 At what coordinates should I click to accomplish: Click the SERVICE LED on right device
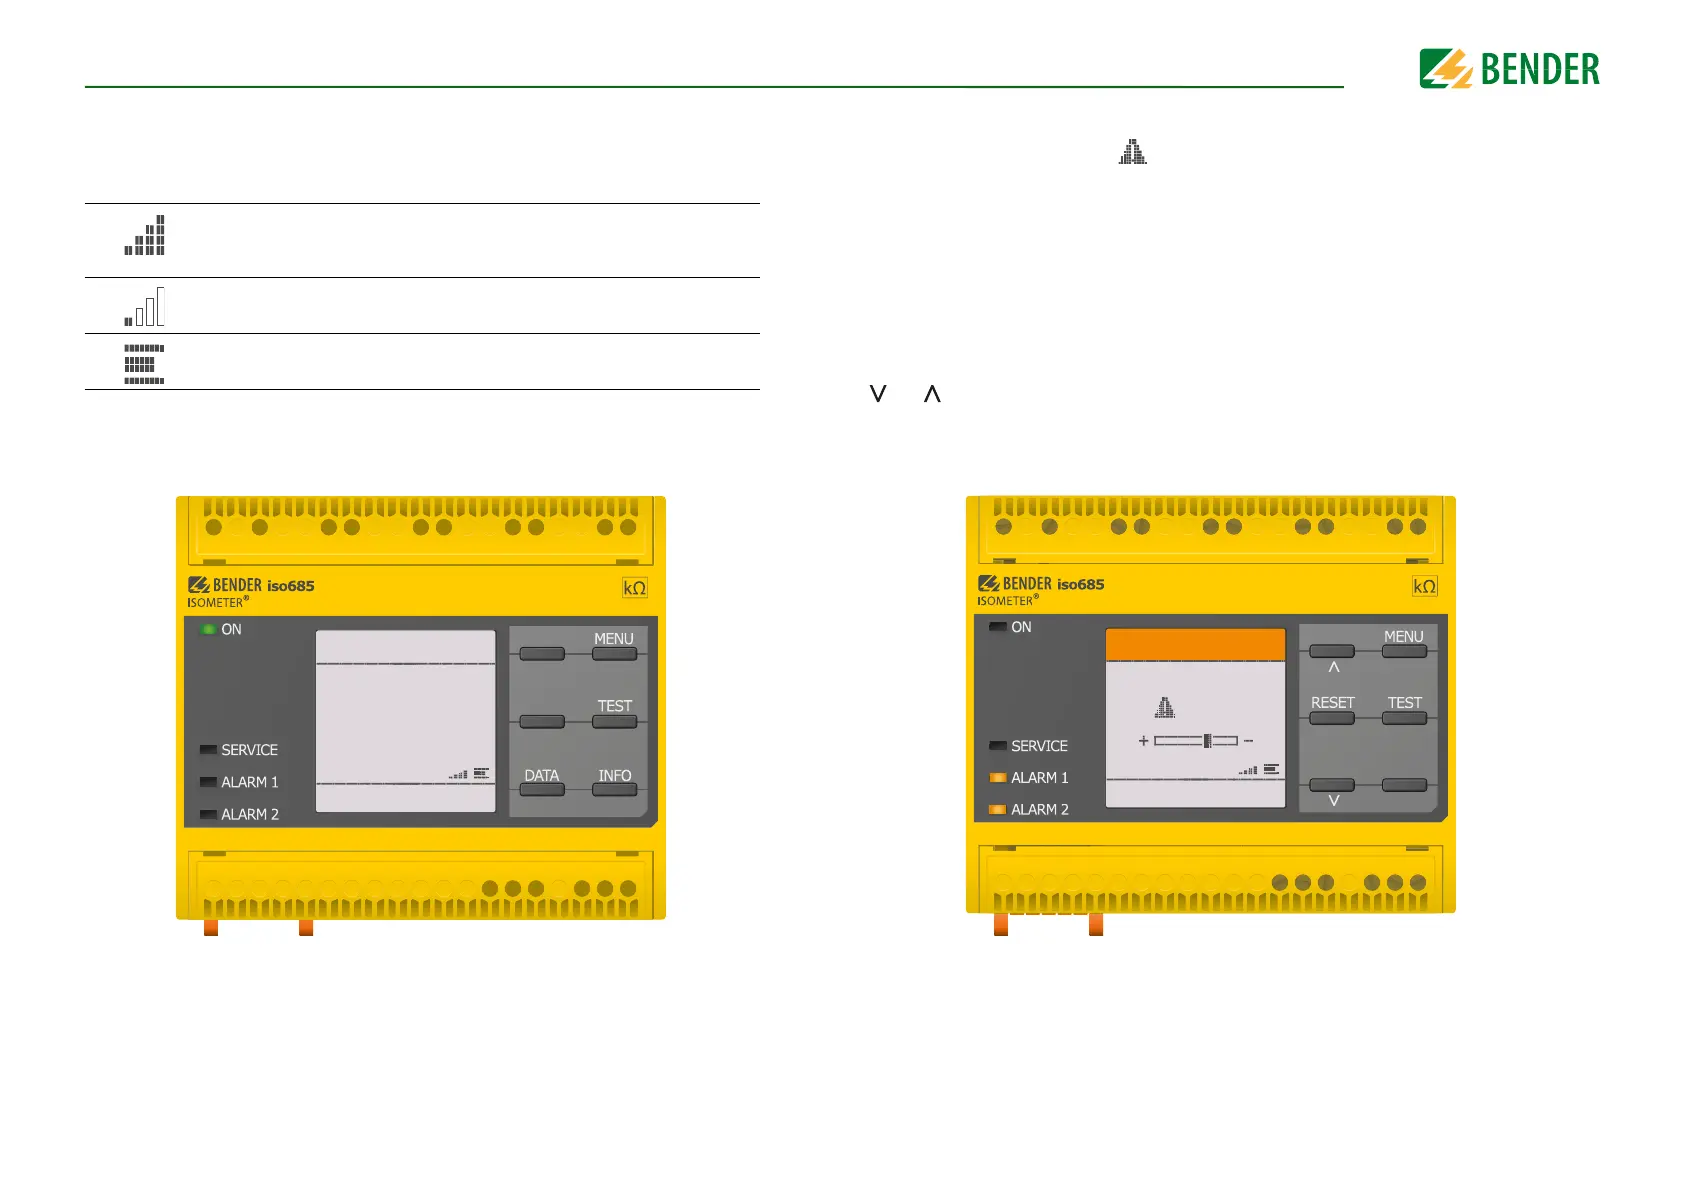point(998,746)
